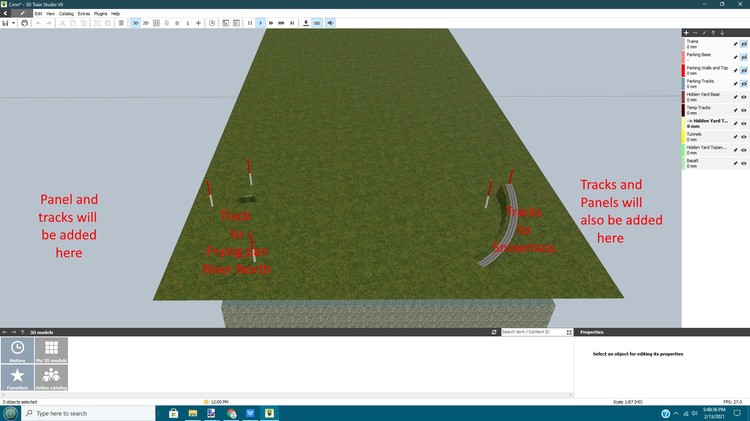Click the toolbar icon left of the speaker
The height and width of the screenshot is (421, 750).
pyautogui.click(x=317, y=23)
